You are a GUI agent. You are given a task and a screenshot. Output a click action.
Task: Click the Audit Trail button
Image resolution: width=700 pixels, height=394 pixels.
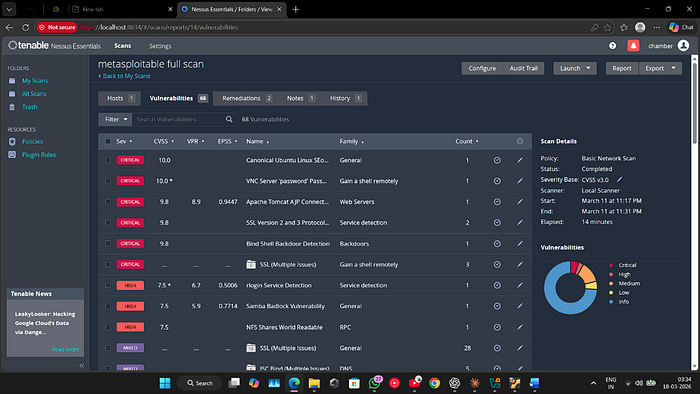pyautogui.click(x=524, y=68)
